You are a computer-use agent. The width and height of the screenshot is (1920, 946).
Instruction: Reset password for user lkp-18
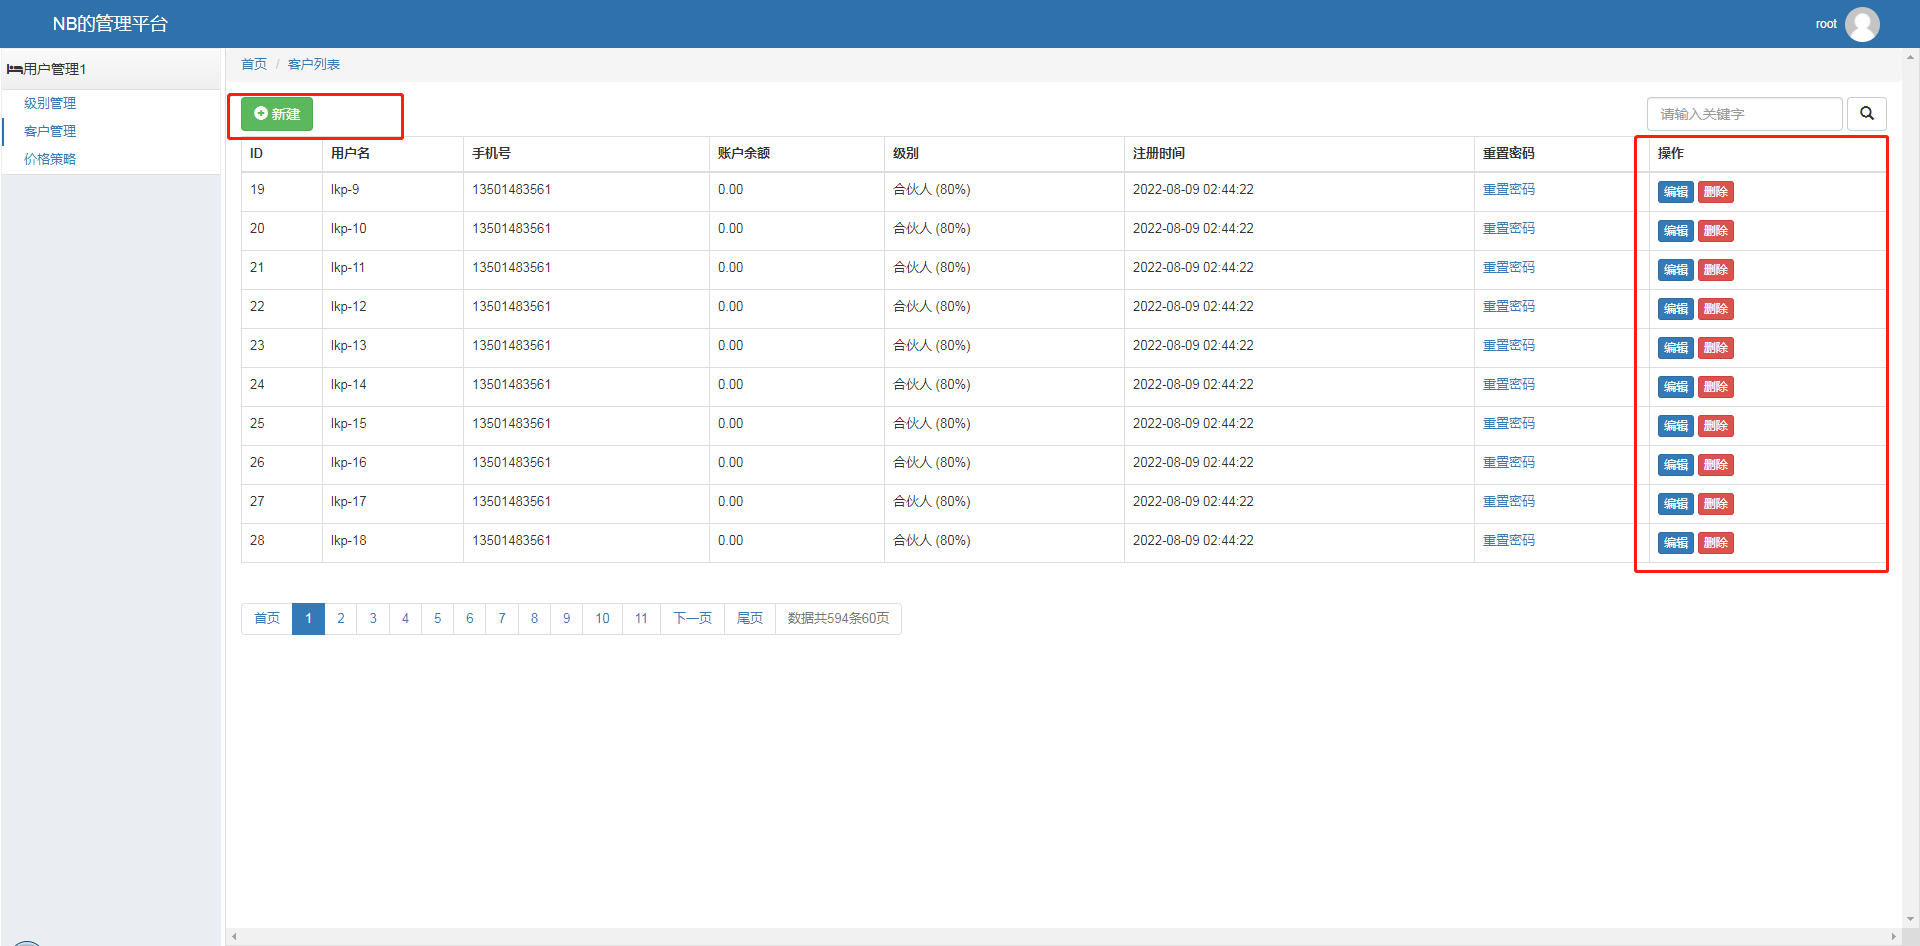(1508, 540)
